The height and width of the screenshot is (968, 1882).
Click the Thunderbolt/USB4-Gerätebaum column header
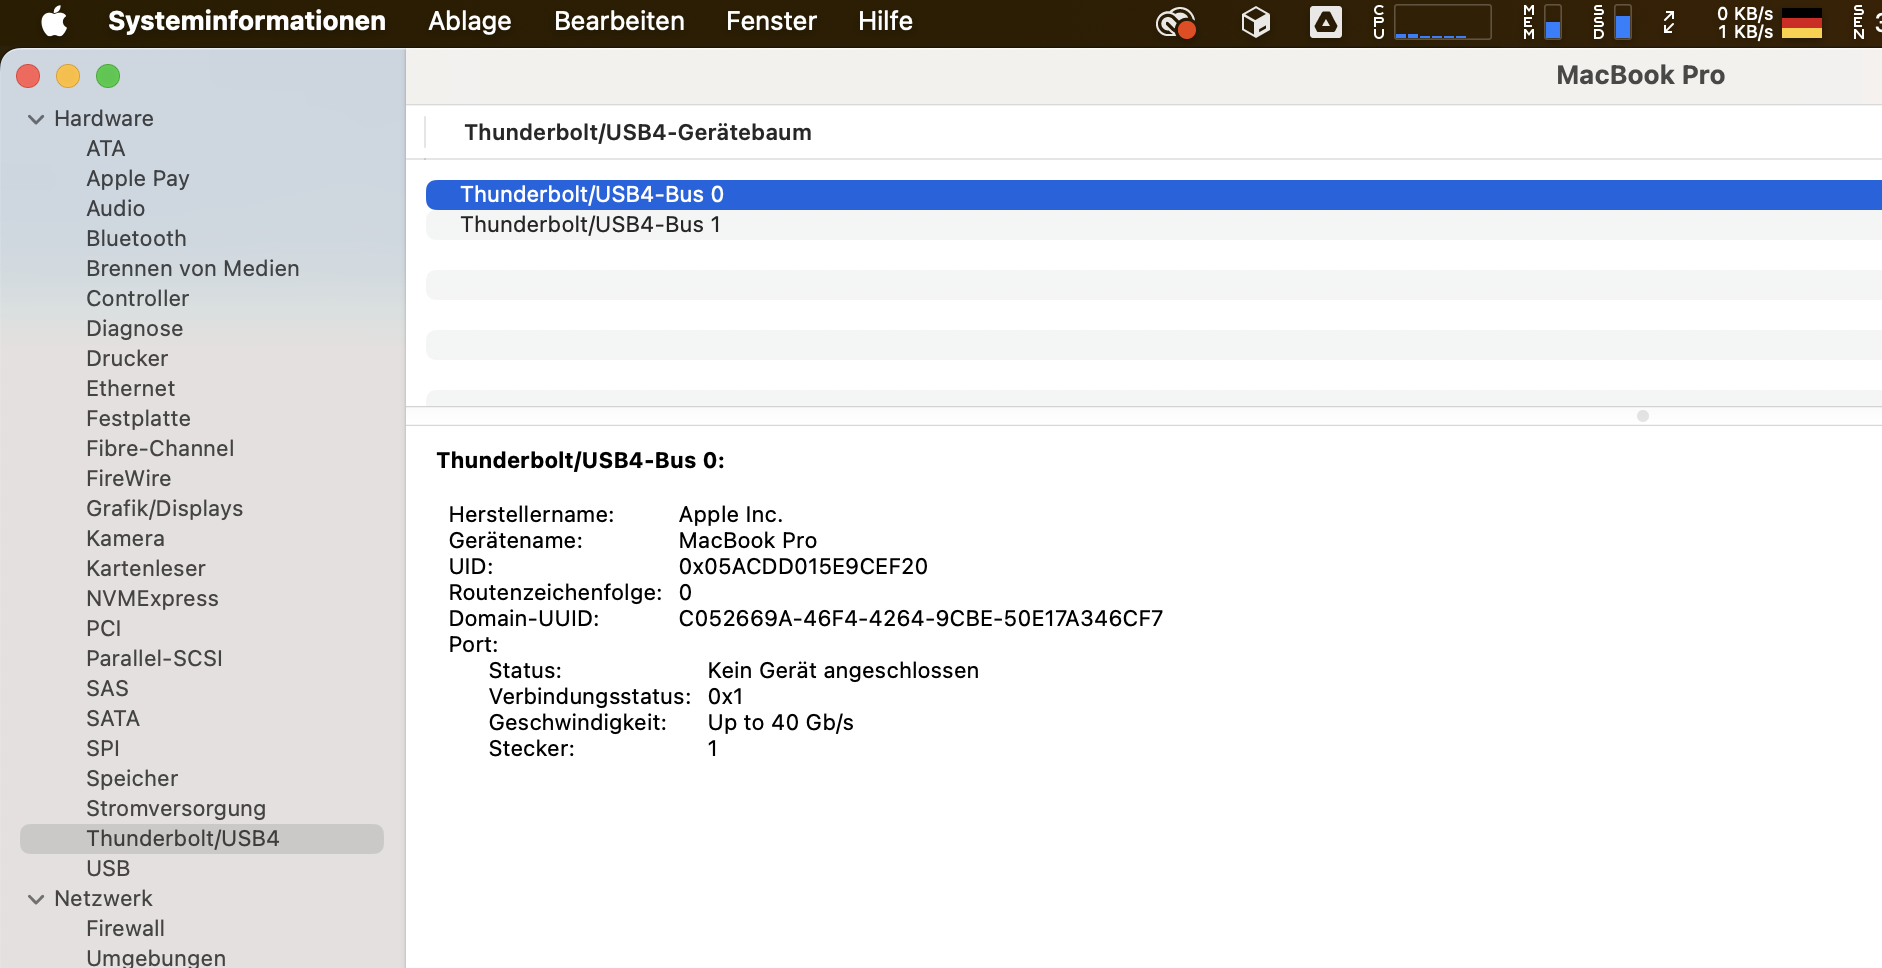(x=638, y=133)
